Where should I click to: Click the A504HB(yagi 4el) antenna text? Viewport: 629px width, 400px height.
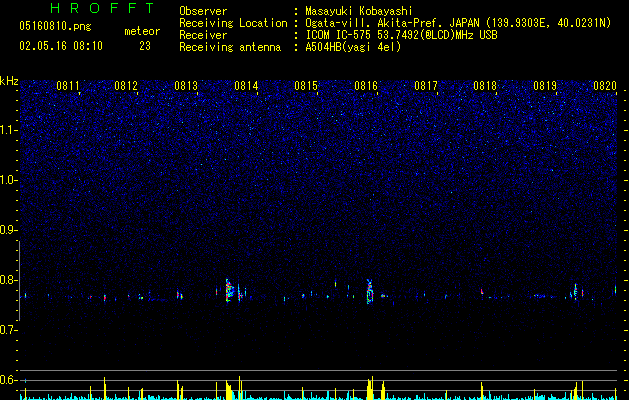point(353,47)
